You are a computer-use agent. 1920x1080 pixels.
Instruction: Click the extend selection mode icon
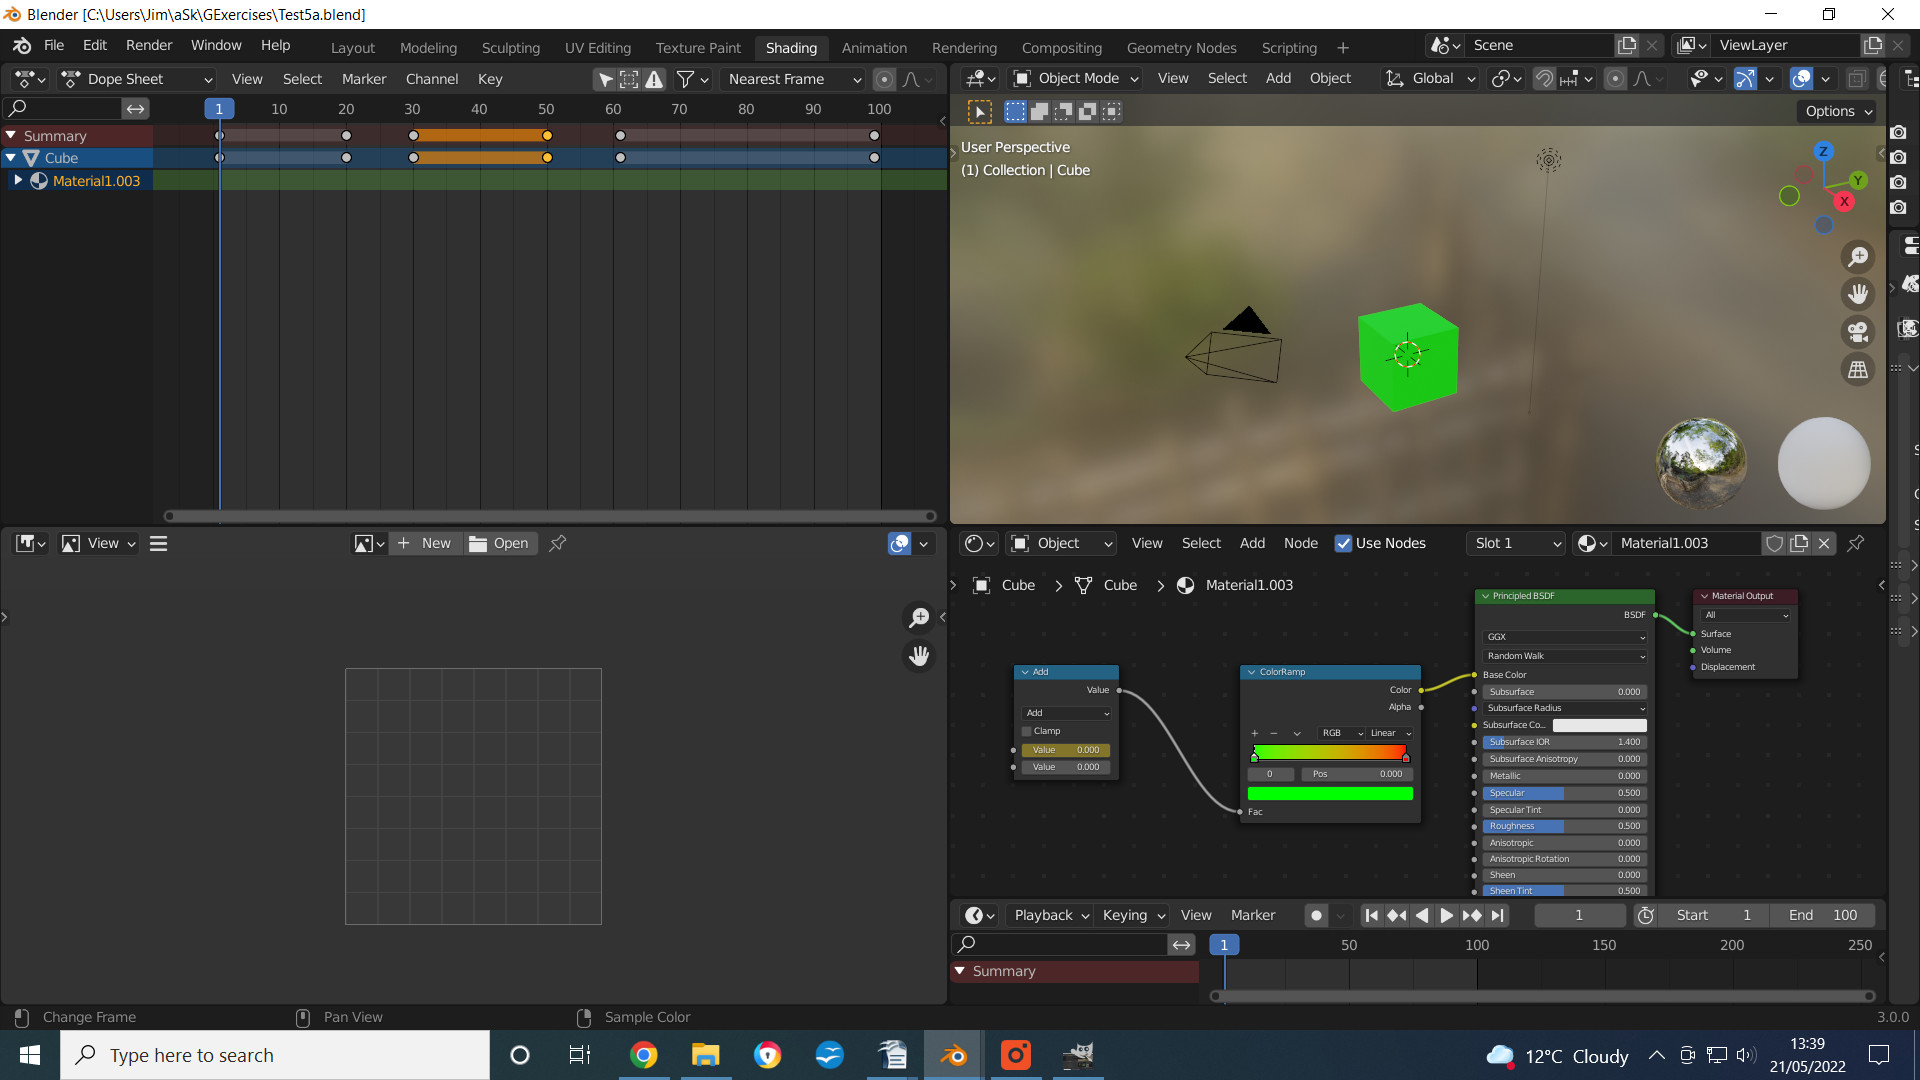pyautogui.click(x=1040, y=111)
